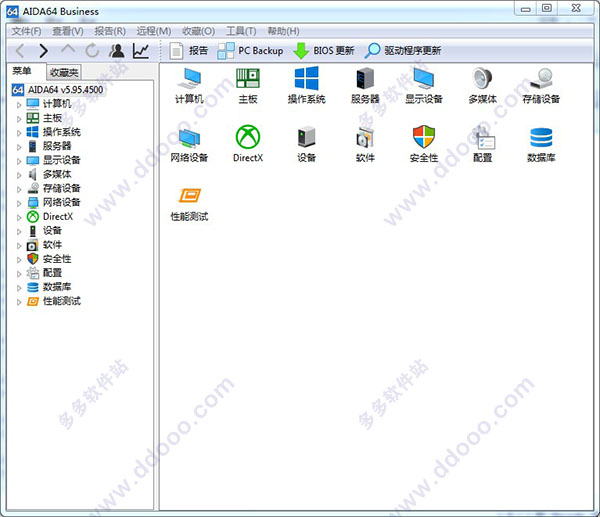Viewport: 600px width, 517px height.
Task: Click the user silhouette toolbar icon
Action: 117,51
